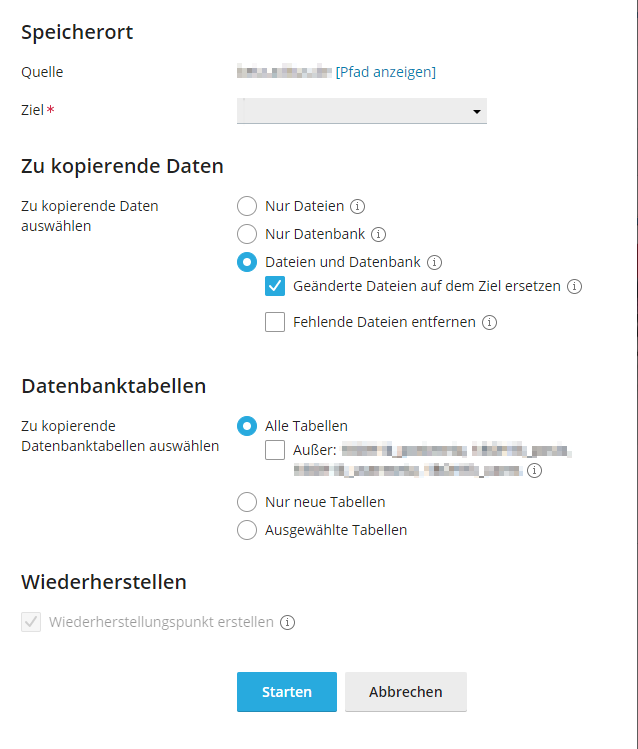Click info icon next to Nur Dateien
638x749 pixels.
[357, 206]
